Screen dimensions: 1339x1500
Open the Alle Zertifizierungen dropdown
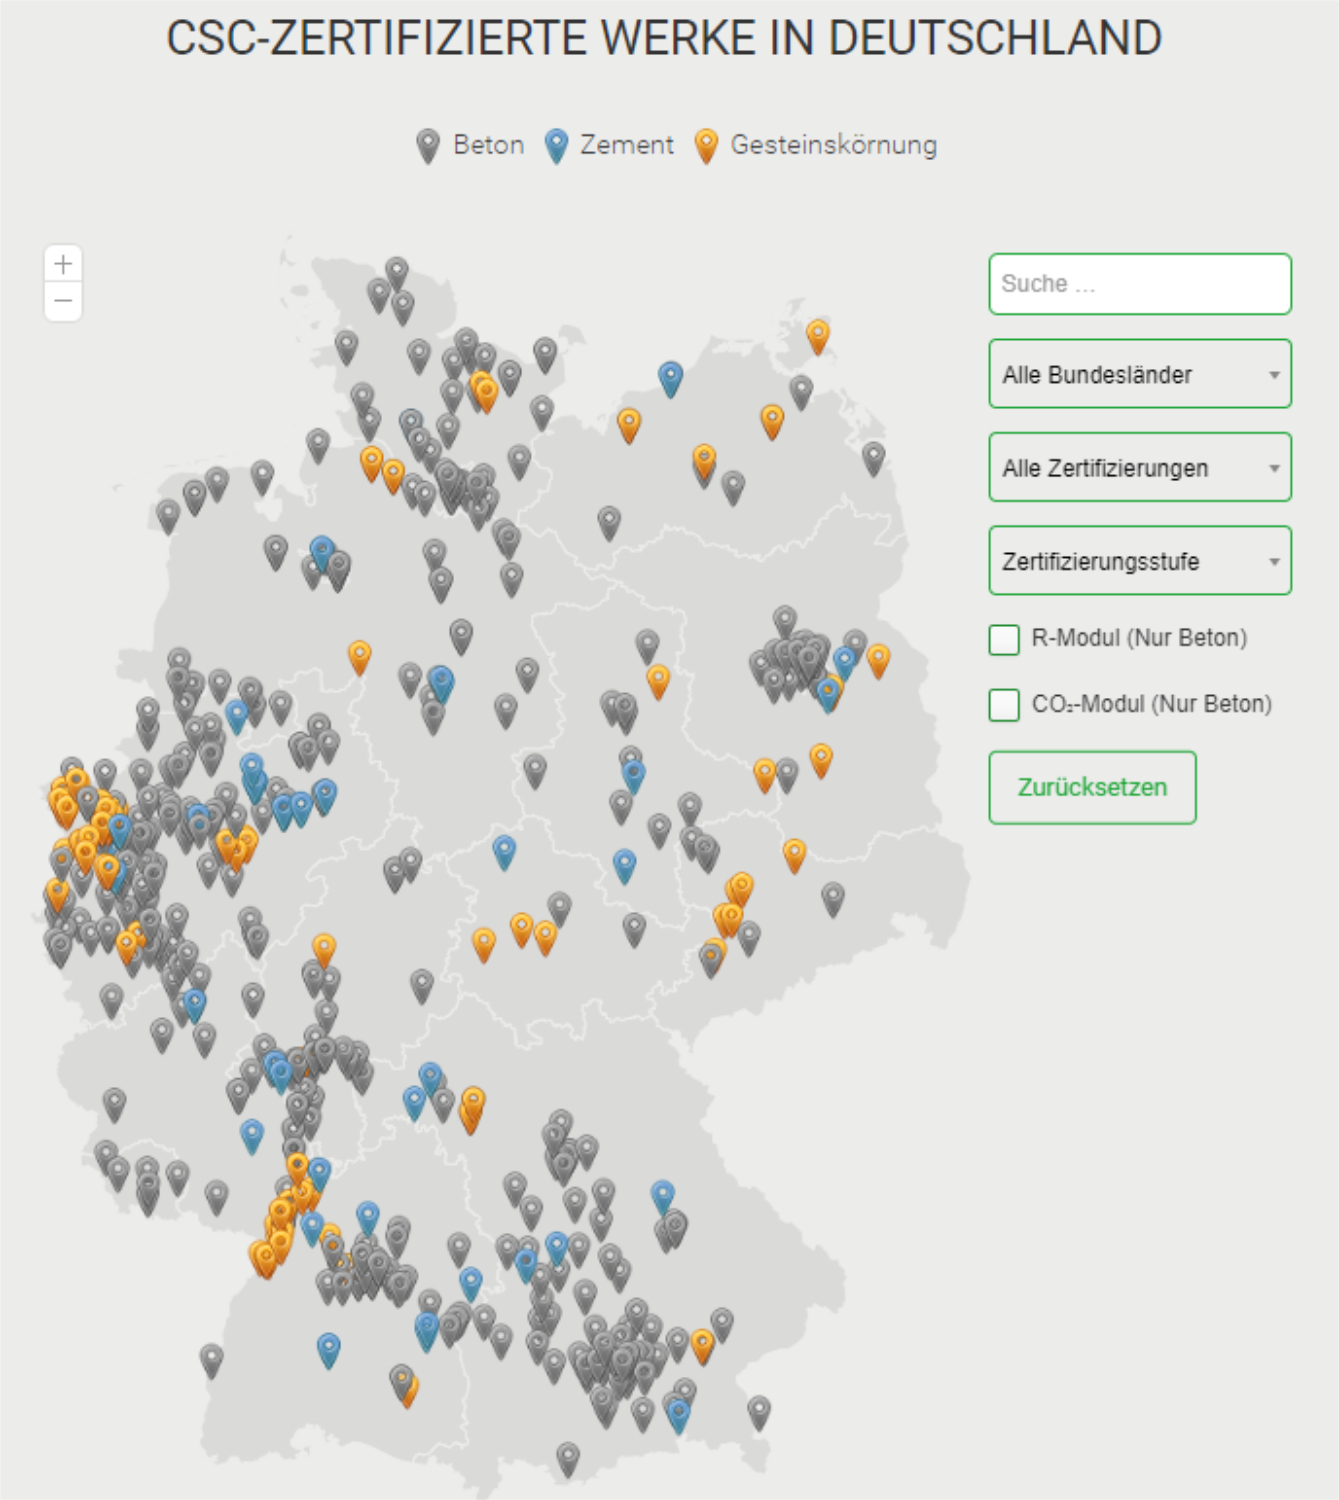coord(1138,466)
